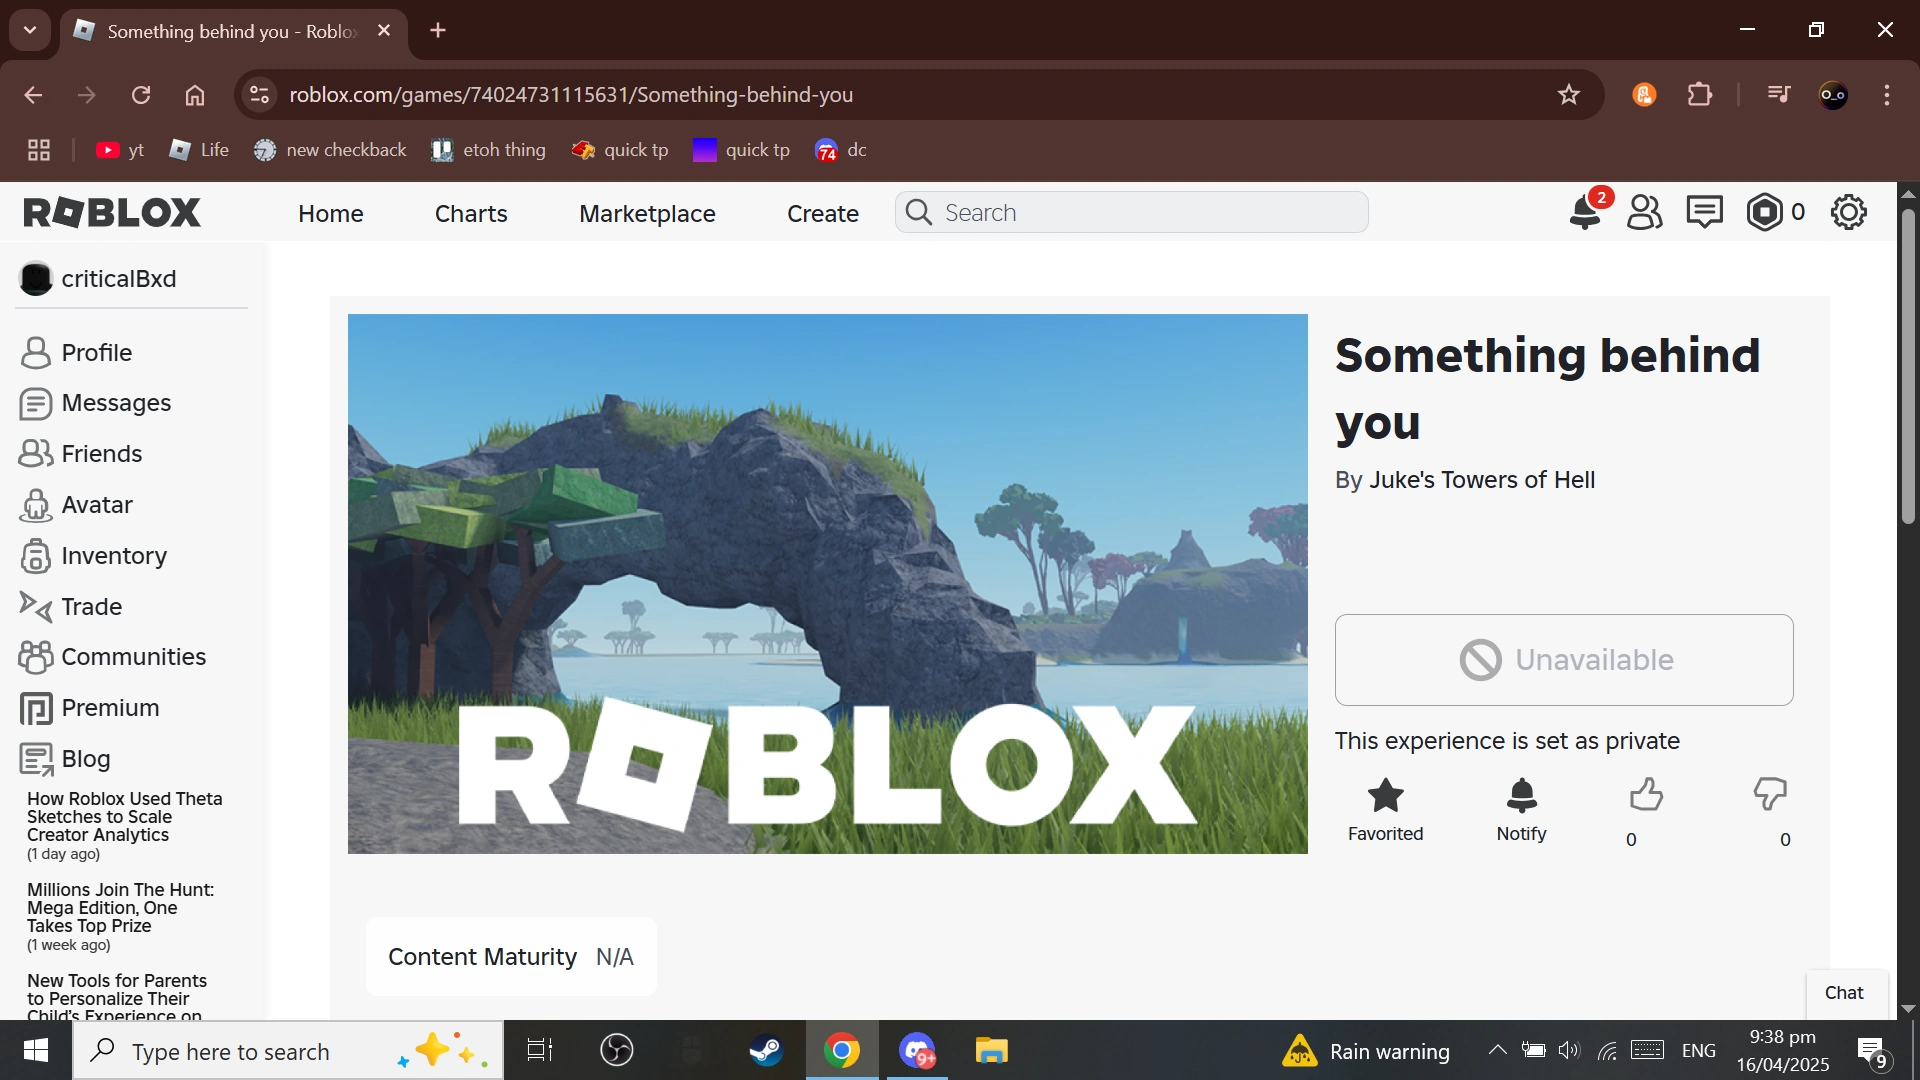
Task: Open the Inventory sidebar link
Action: pyautogui.click(x=113, y=556)
